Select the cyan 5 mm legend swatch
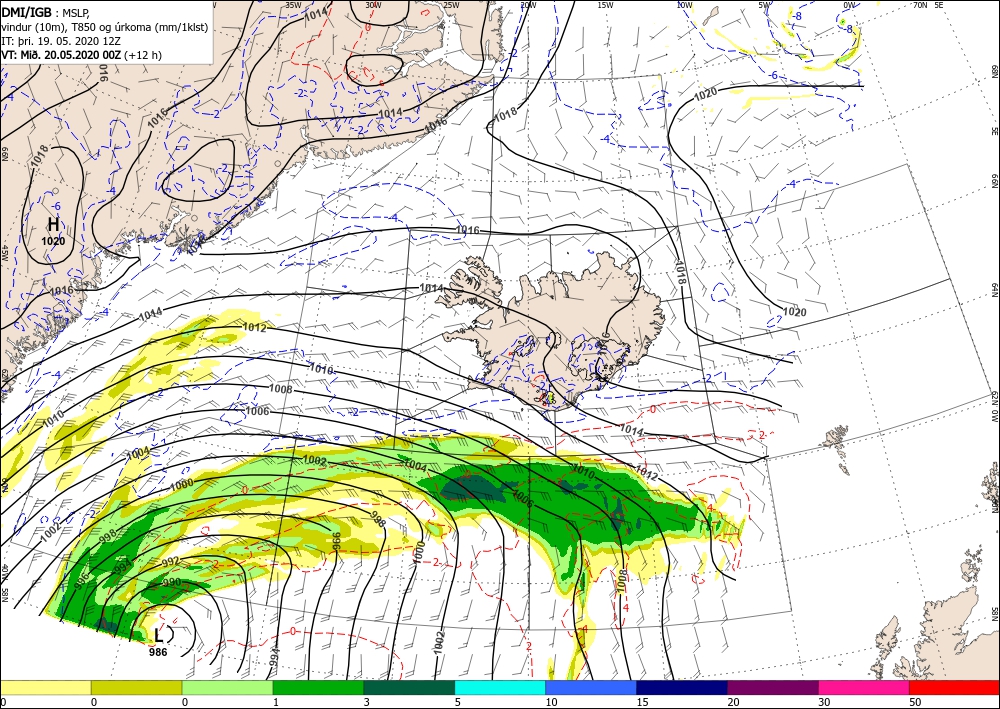Image resolution: width=1000 pixels, height=709 pixels. point(500,687)
